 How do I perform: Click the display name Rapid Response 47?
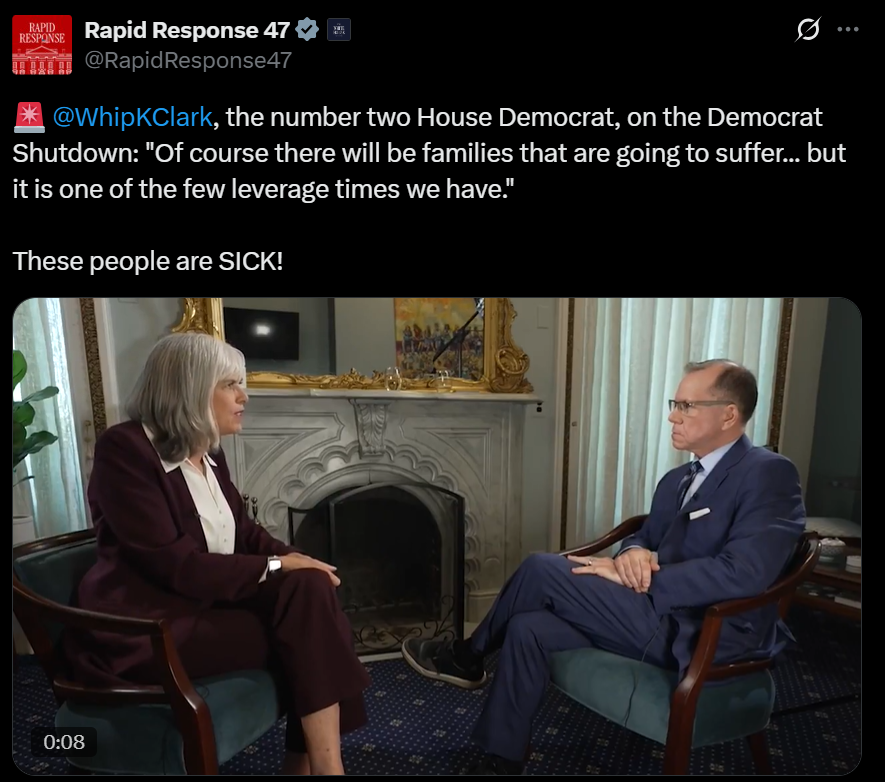(187, 30)
